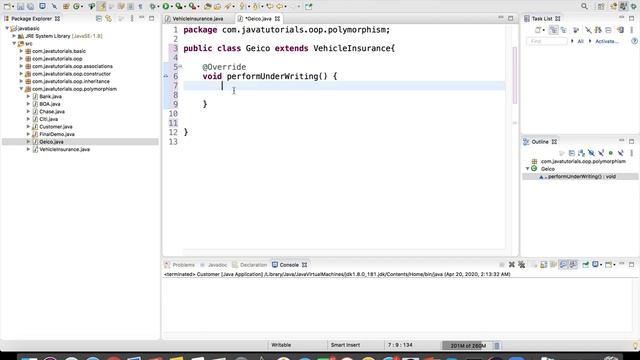Screen dimensions: 640x360
Task: Toggle Hide Local Types in Outline
Action: pos(620,153)
